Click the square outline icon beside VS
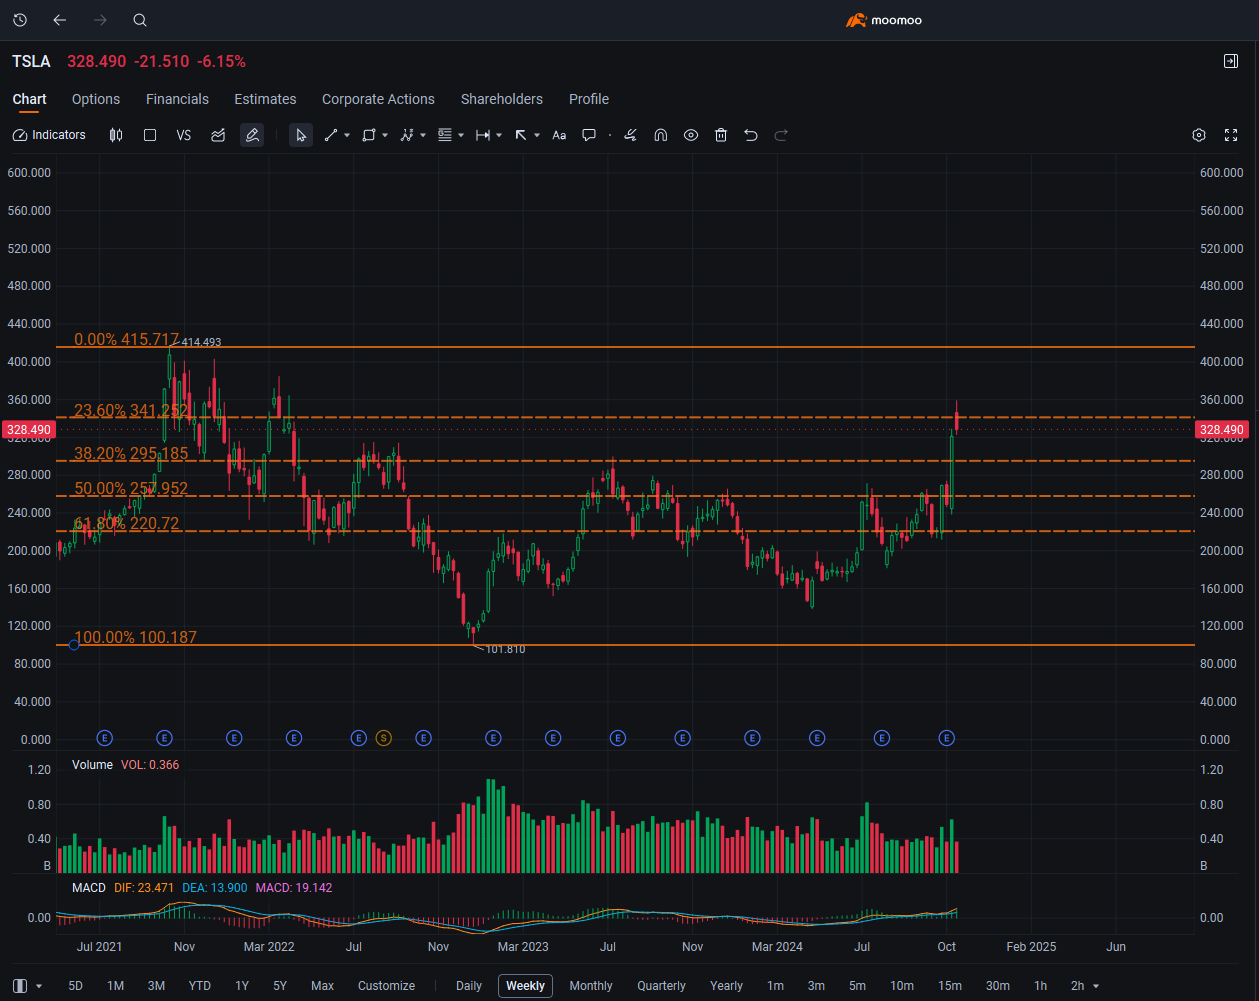The width and height of the screenshot is (1259, 1001). (x=150, y=135)
